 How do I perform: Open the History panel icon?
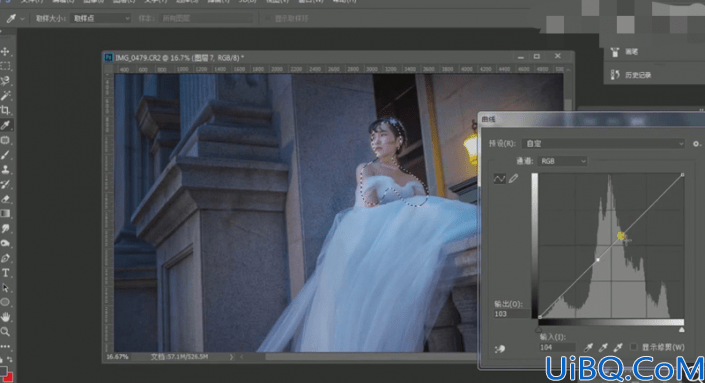tap(615, 75)
